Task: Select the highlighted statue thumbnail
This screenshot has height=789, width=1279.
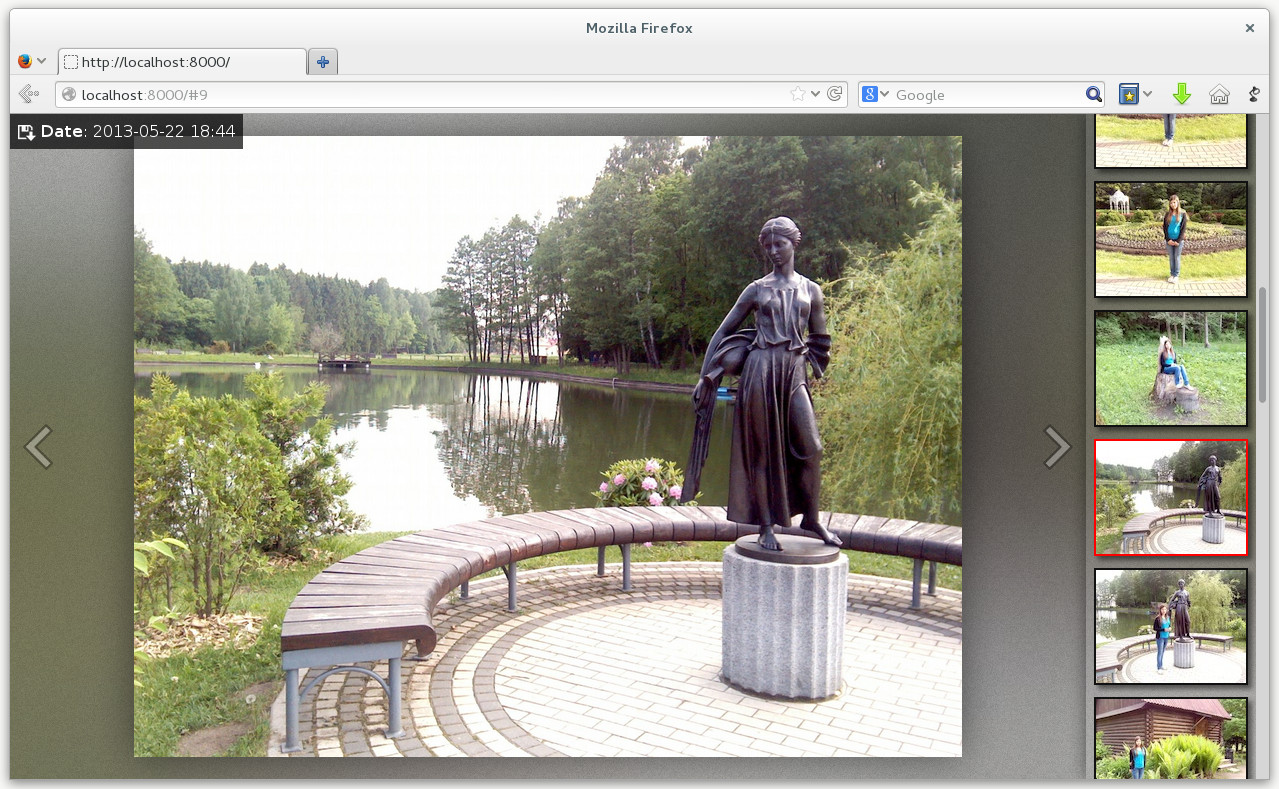Action: pos(1171,497)
